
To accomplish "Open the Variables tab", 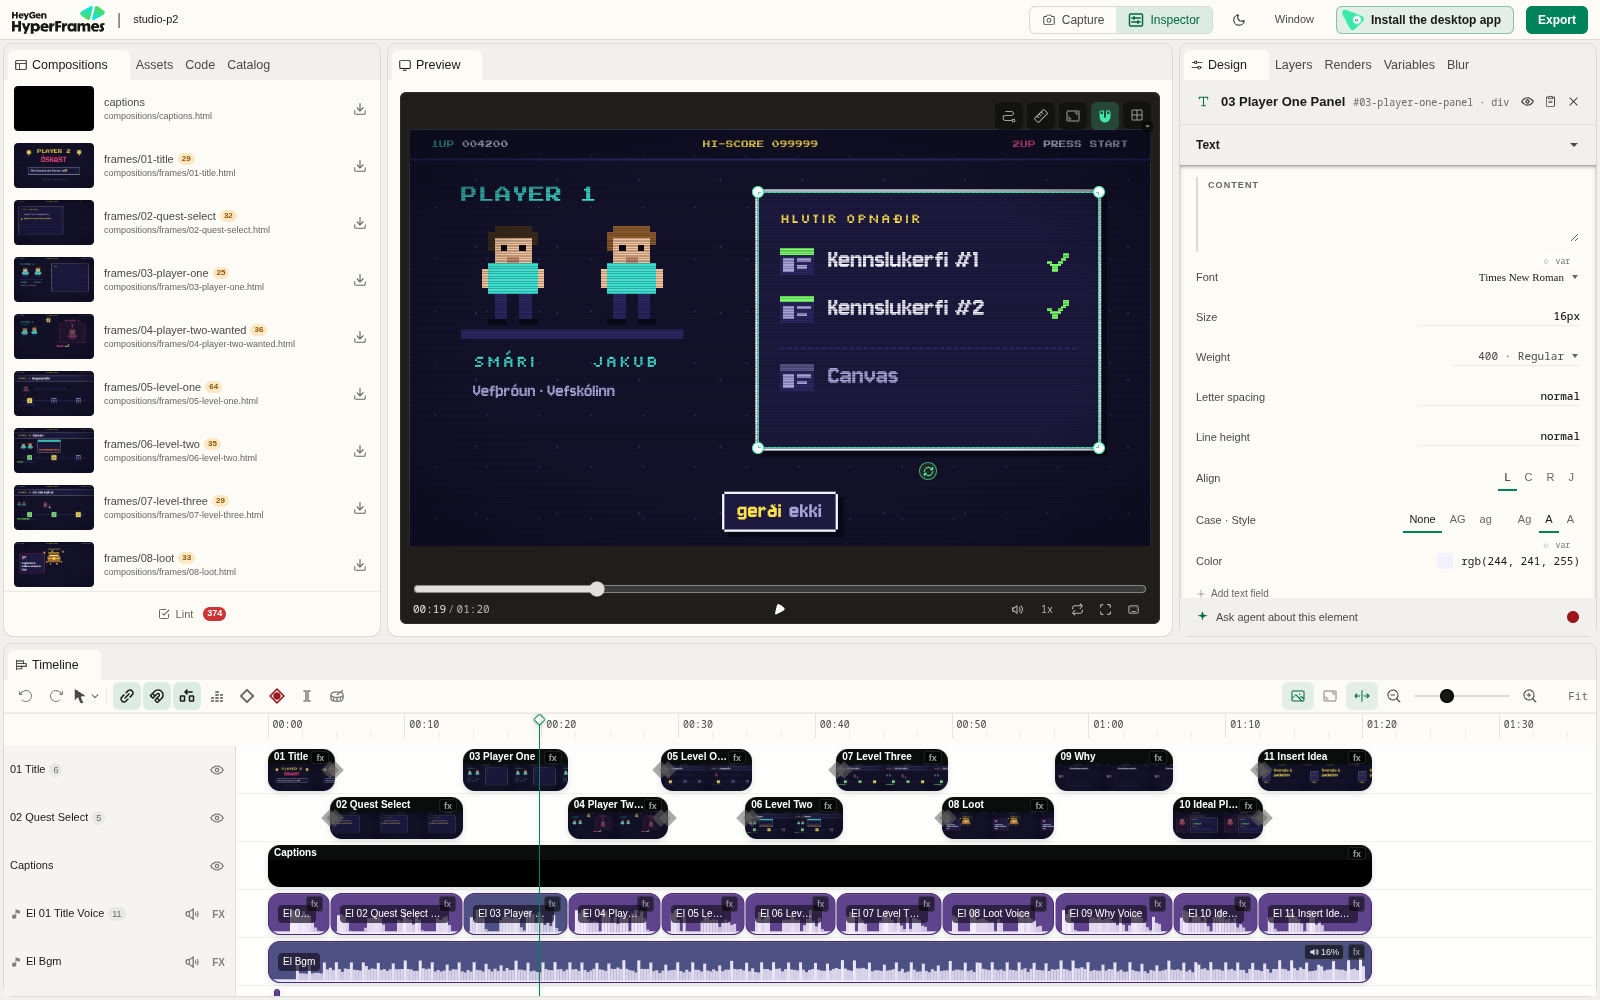I will click(1409, 65).
